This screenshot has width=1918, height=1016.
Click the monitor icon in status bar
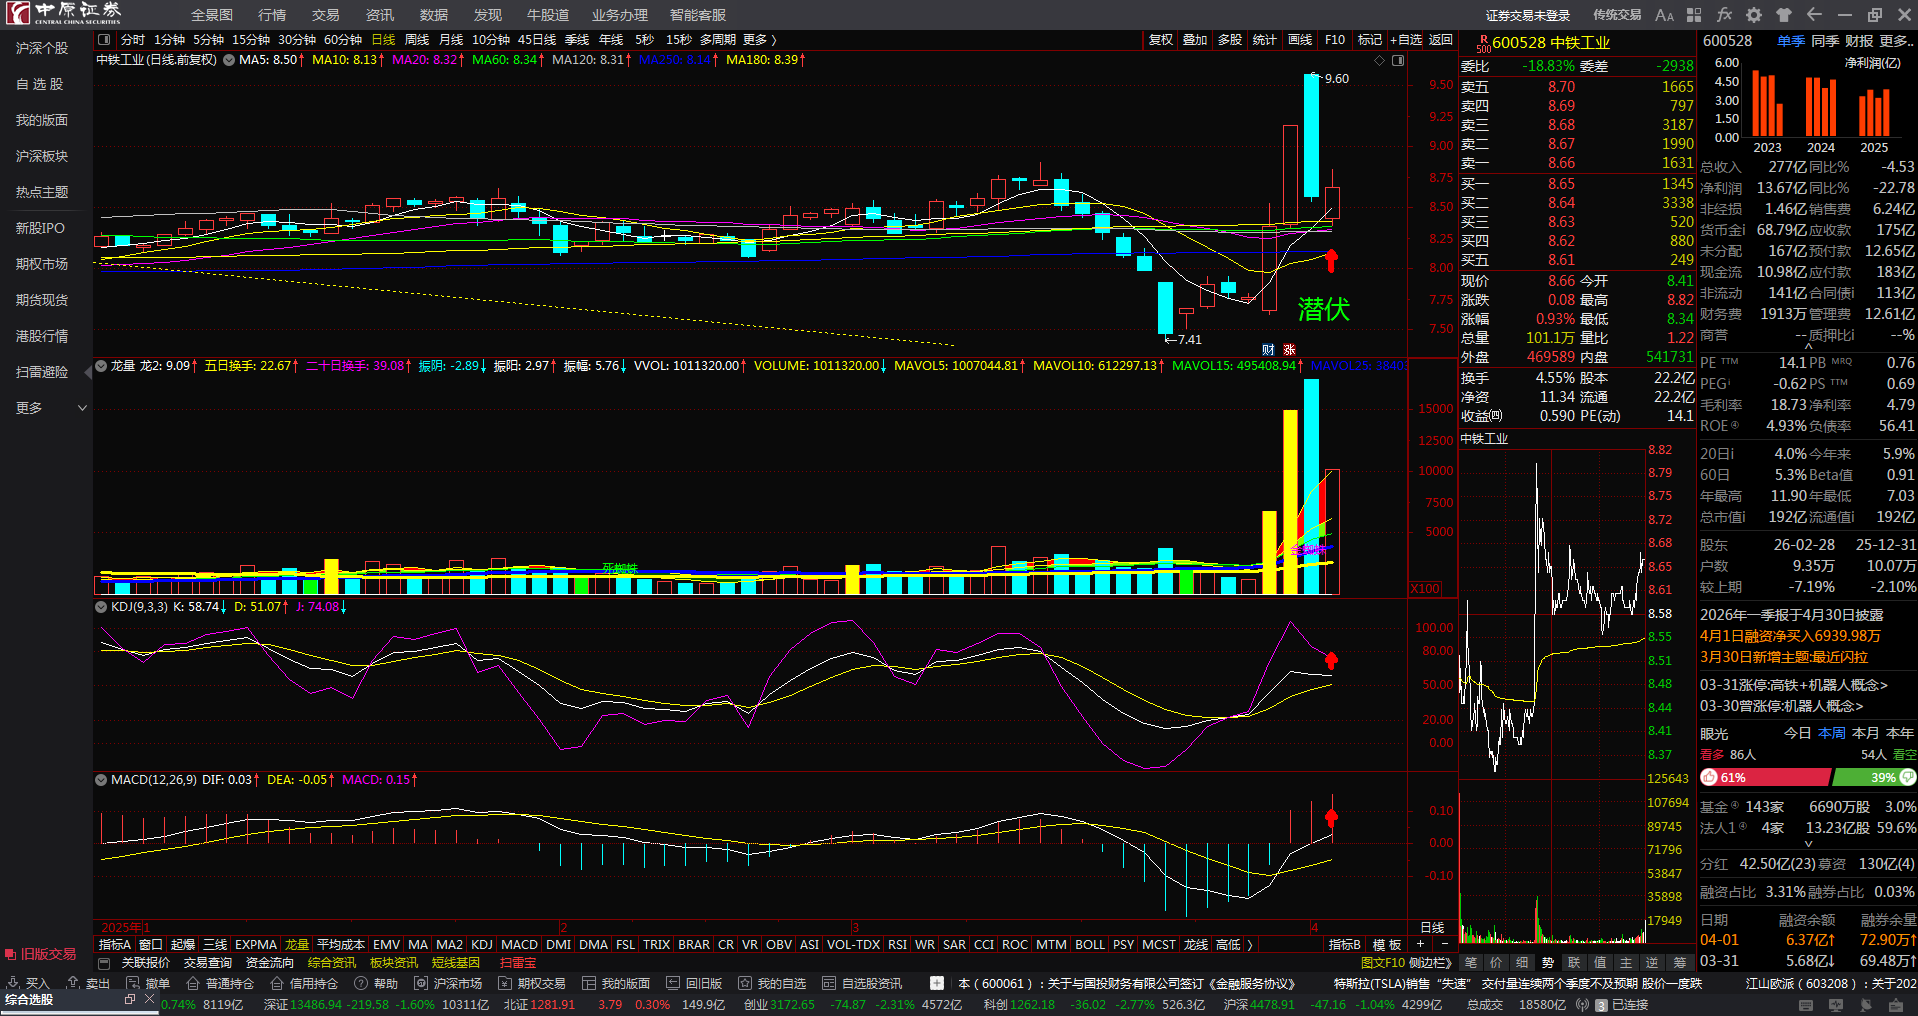[x=1836, y=1005]
